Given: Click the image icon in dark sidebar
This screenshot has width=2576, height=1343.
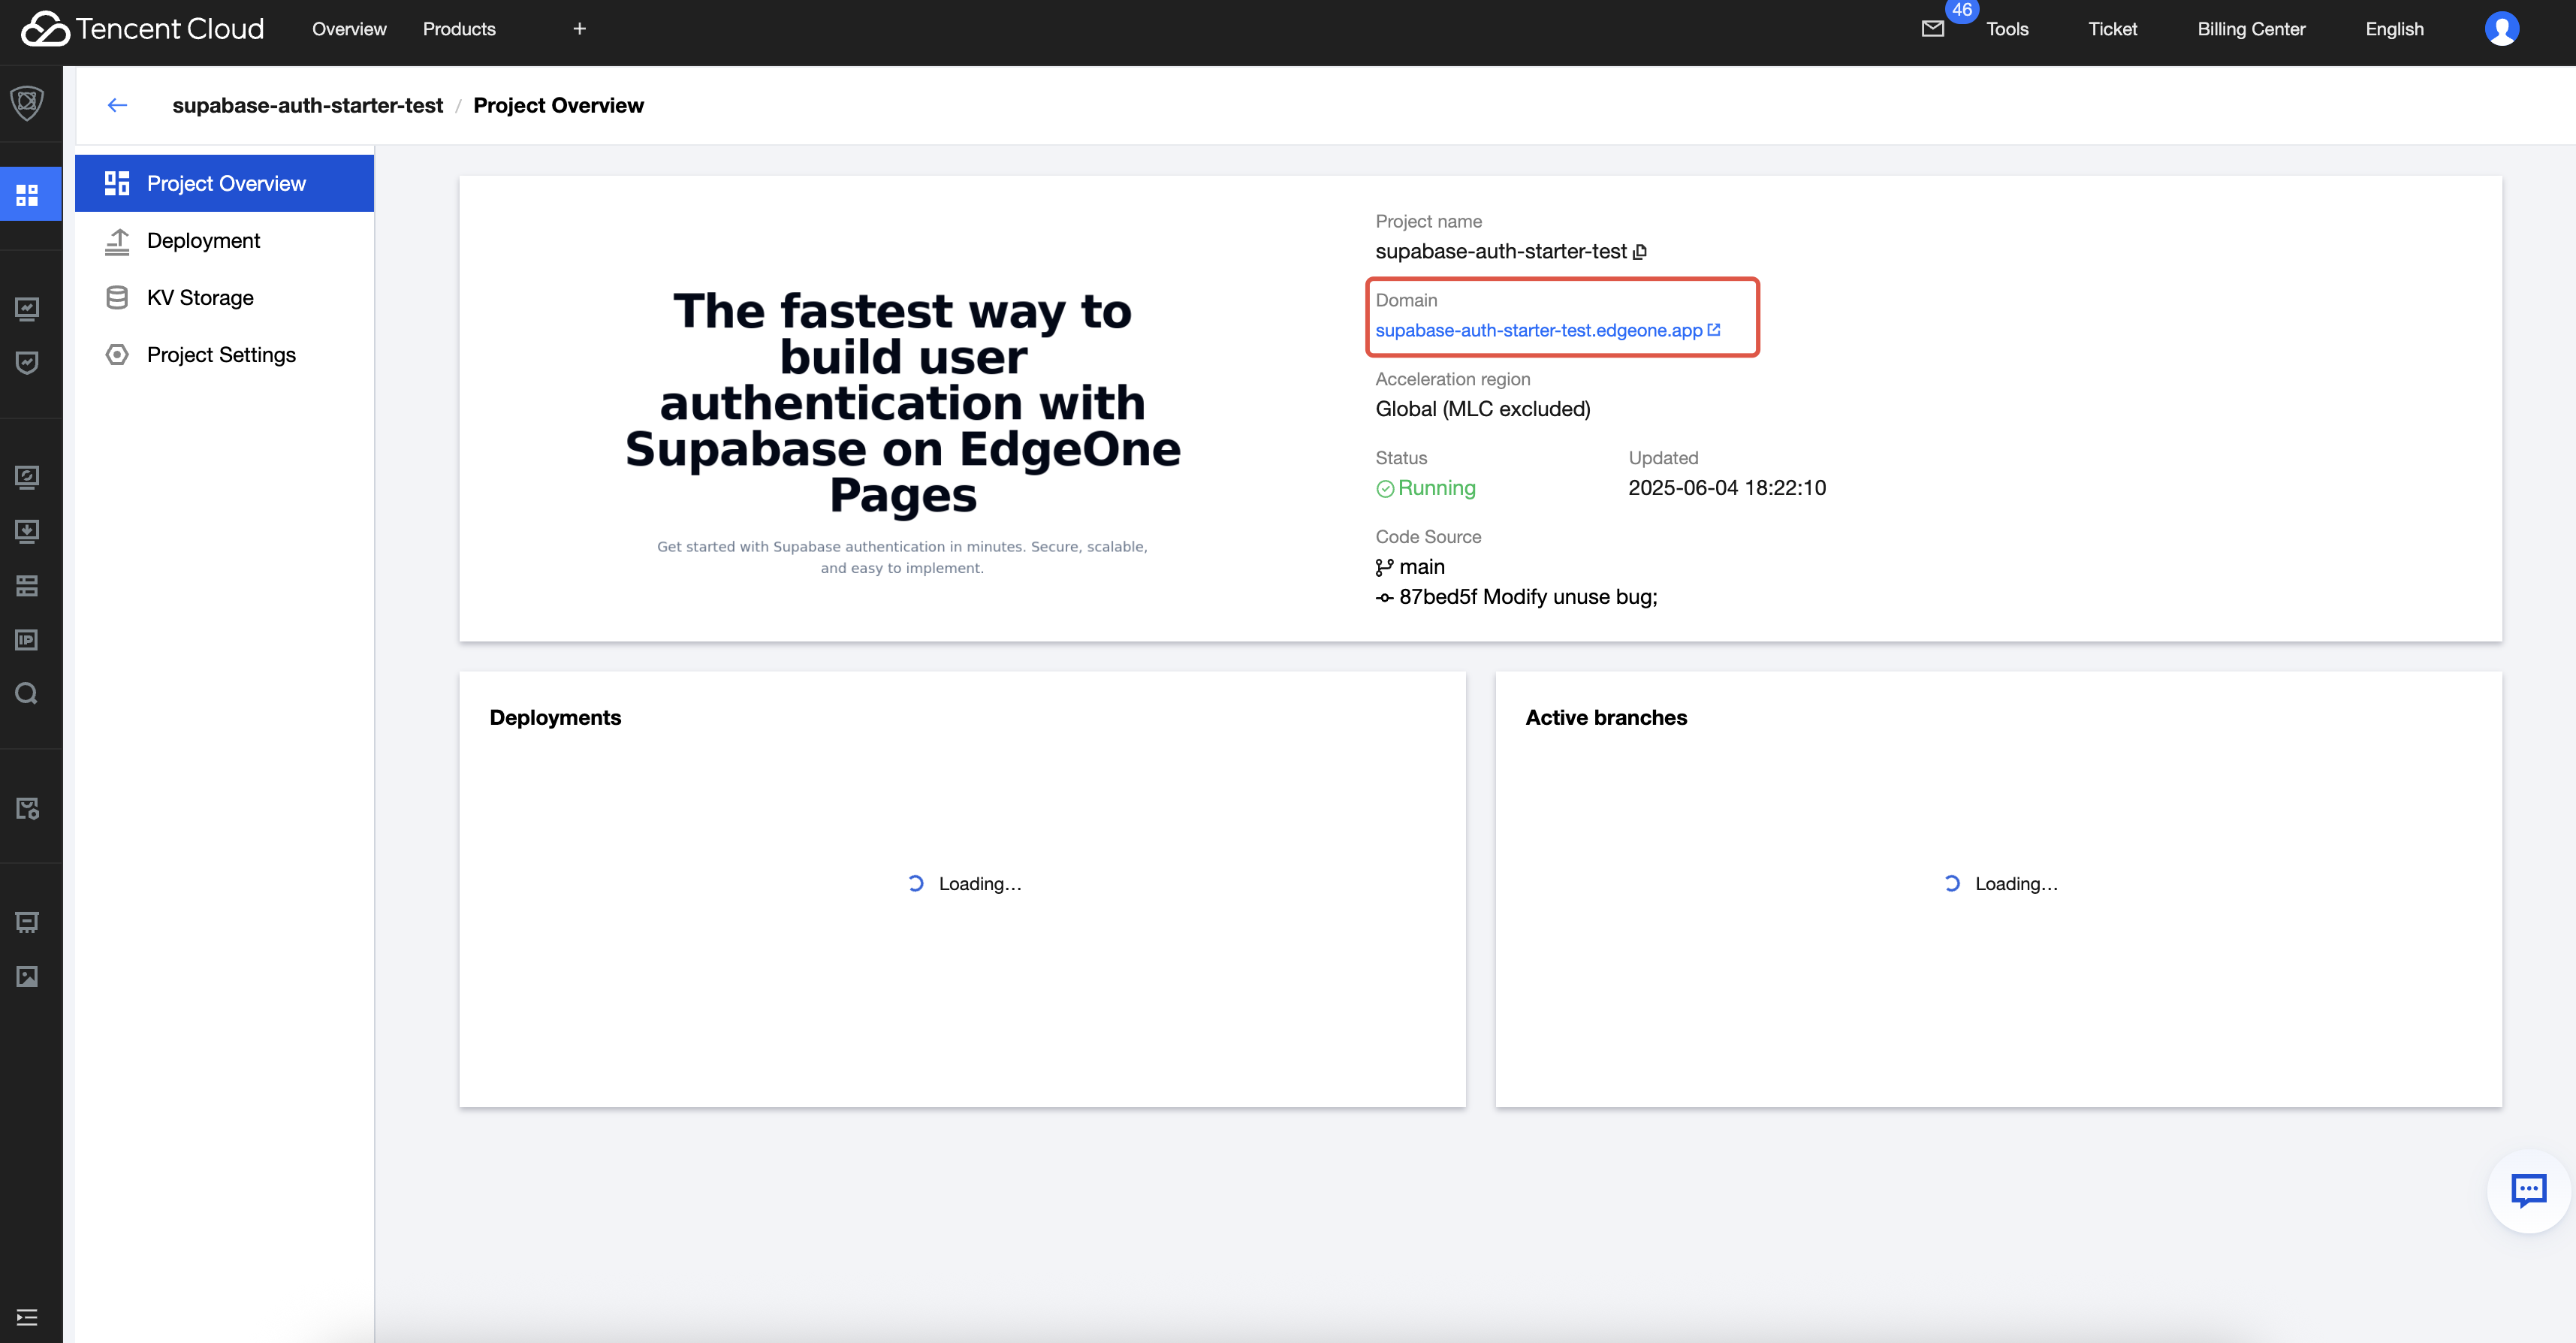Looking at the screenshot, I should 27,976.
